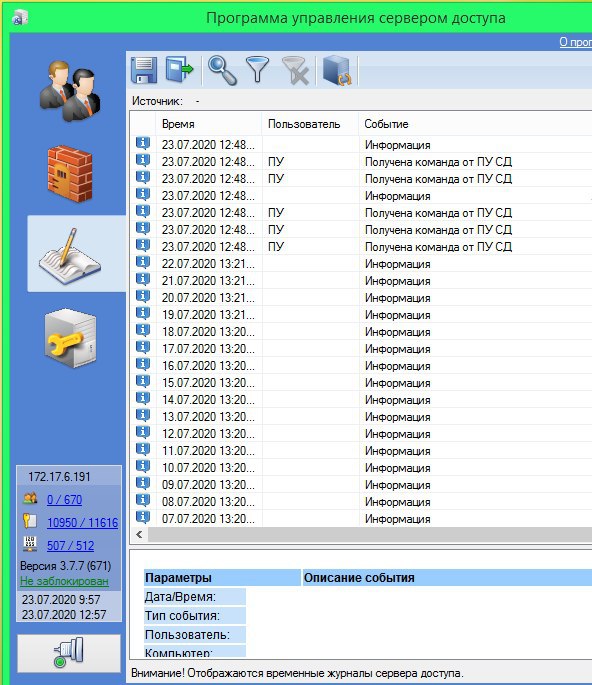The height and width of the screenshot is (685, 592).
Task: Click the horizontal scrollbar left arrow
Action: click(139, 534)
